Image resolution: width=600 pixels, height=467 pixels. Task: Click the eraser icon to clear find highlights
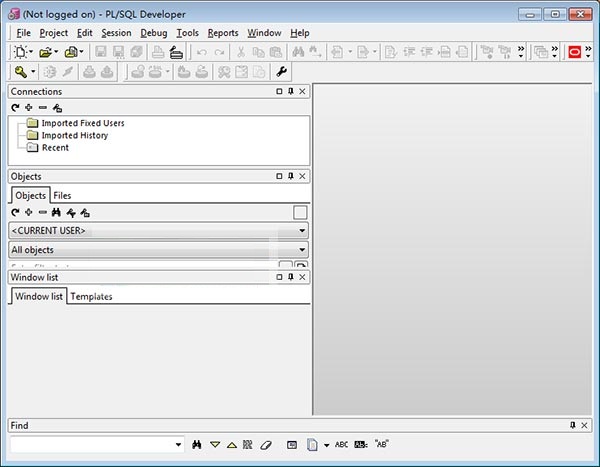pos(265,444)
